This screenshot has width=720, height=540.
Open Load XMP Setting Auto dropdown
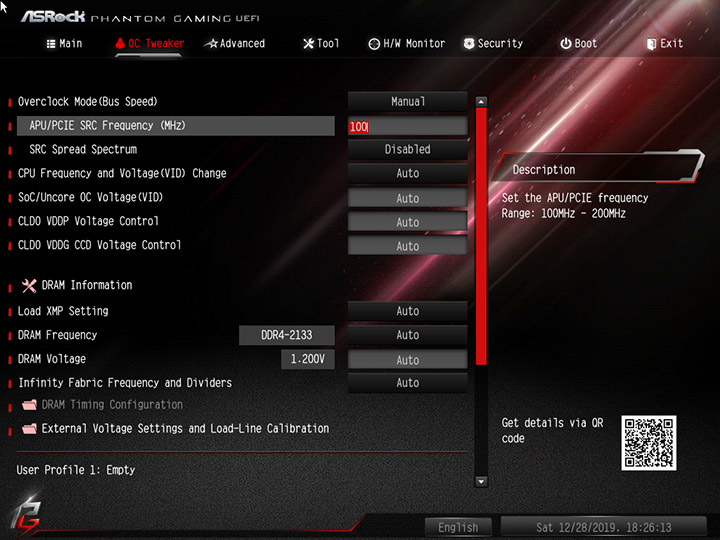[407, 311]
